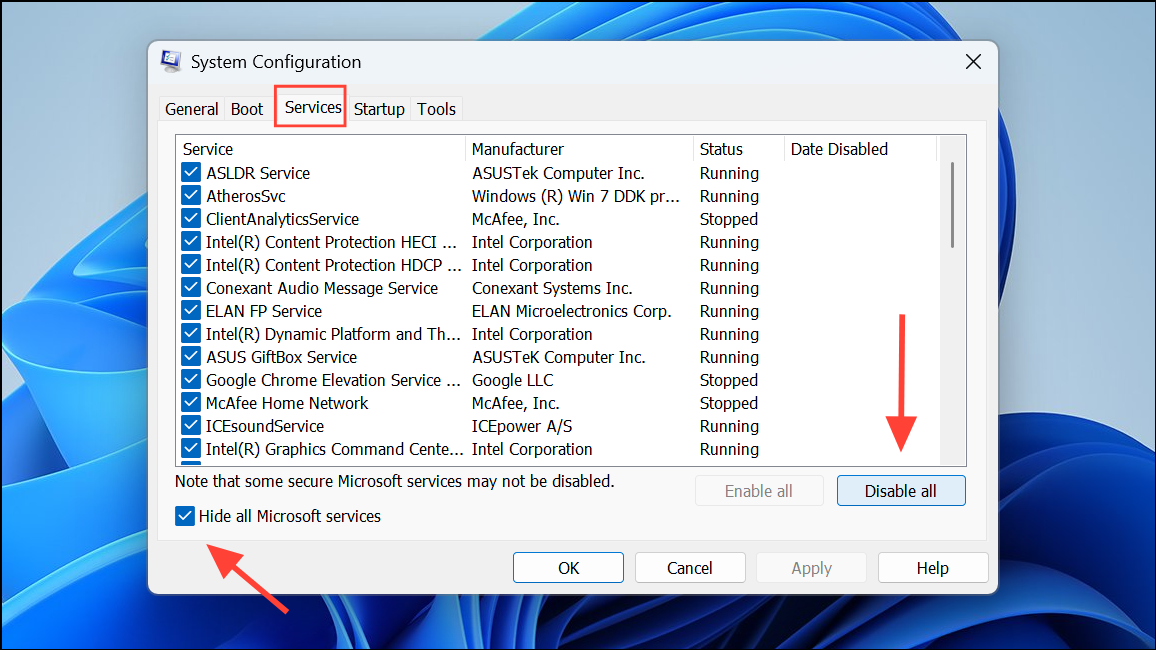Select the Services tab

coord(313,108)
